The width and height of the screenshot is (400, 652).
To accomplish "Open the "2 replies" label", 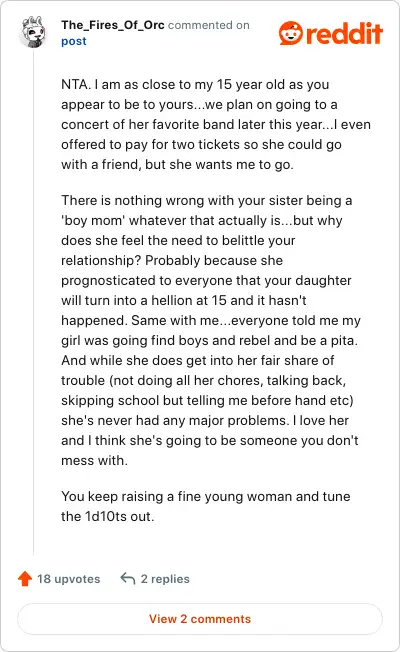I will [x=165, y=579].
